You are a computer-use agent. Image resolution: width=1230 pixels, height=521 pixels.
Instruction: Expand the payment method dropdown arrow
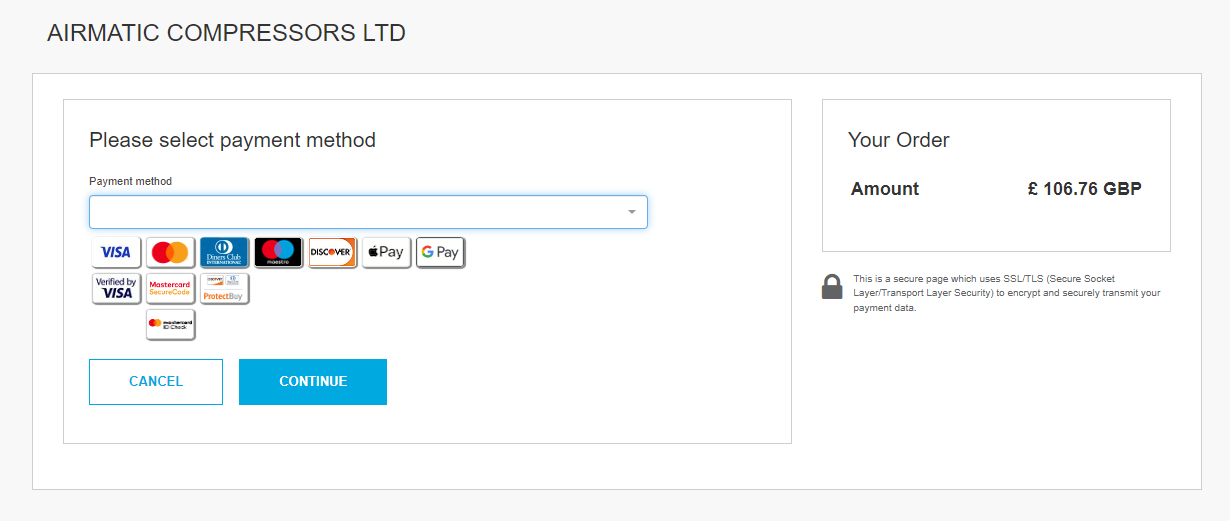point(632,212)
